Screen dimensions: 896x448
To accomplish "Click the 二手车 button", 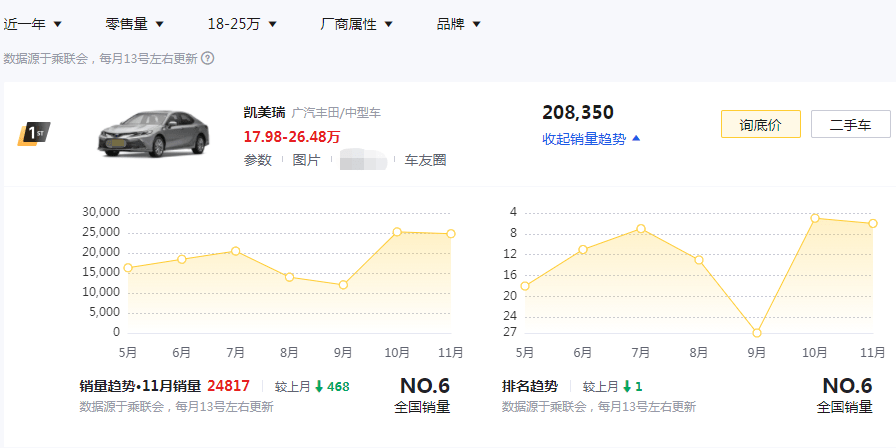I will (x=850, y=125).
